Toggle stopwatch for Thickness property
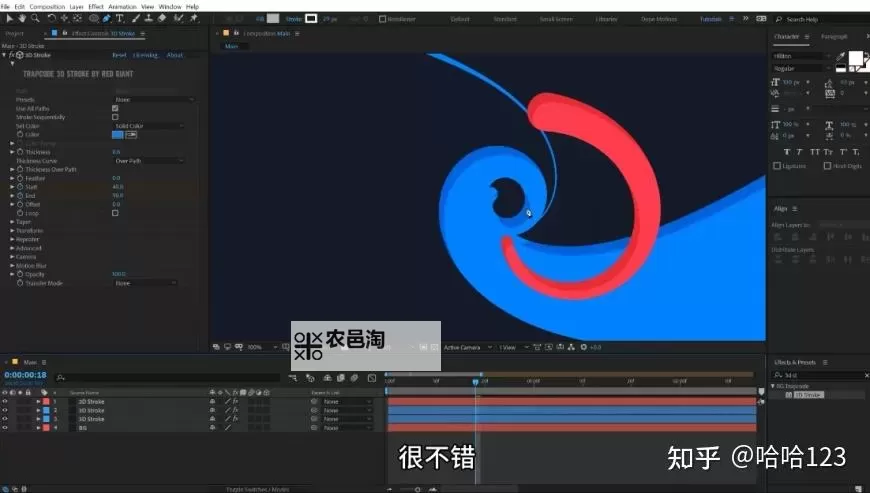 coord(20,152)
